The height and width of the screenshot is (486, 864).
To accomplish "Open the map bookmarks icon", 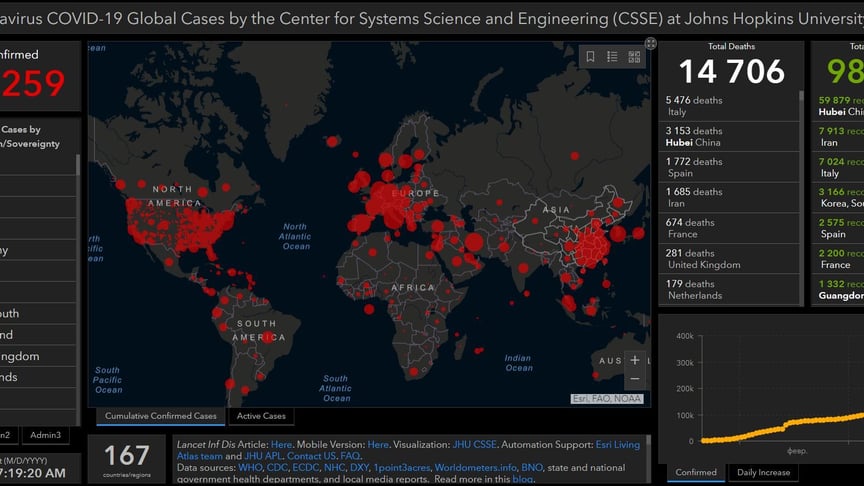I will pyautogui.click(x=590, y=57).
